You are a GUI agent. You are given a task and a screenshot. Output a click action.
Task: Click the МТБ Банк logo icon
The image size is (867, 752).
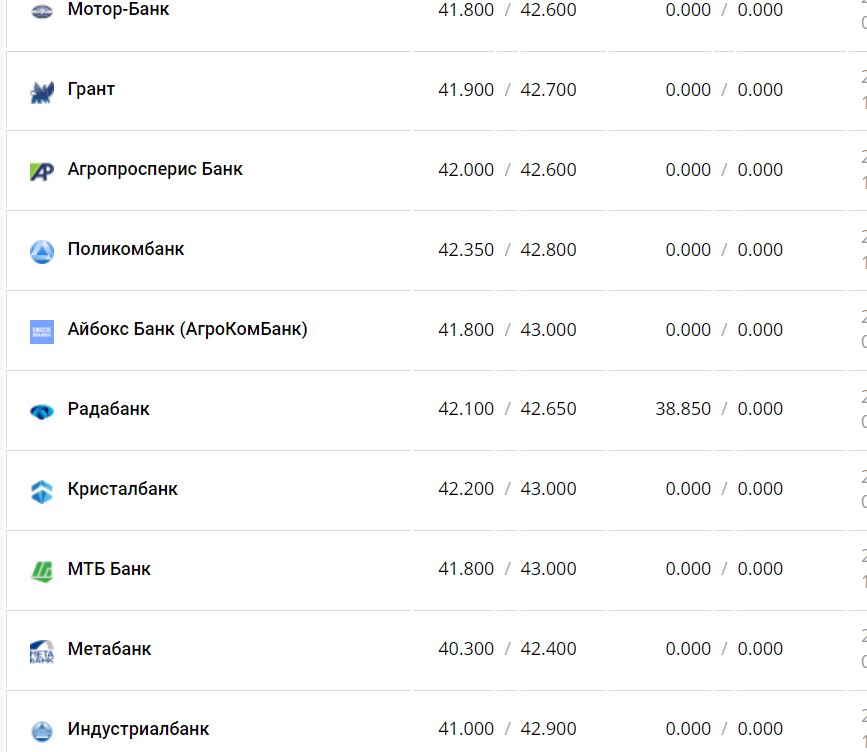point(42,571)
